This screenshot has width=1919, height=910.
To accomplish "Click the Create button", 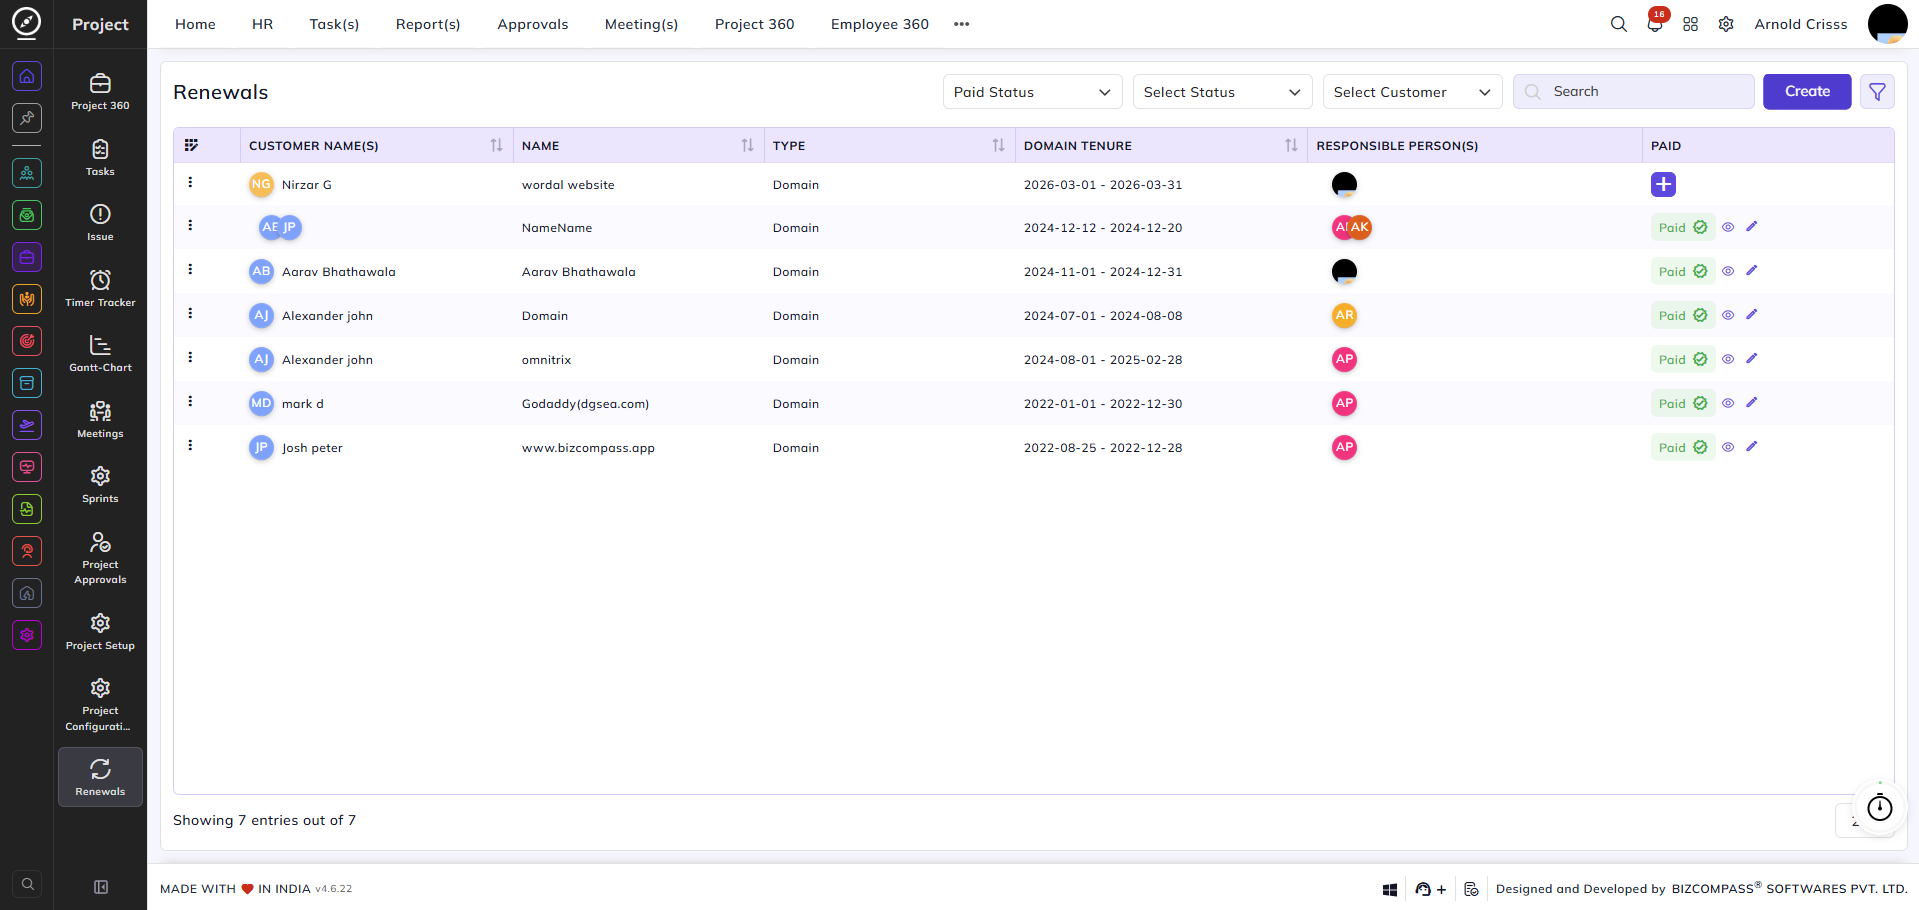I will click(1807, 92).
